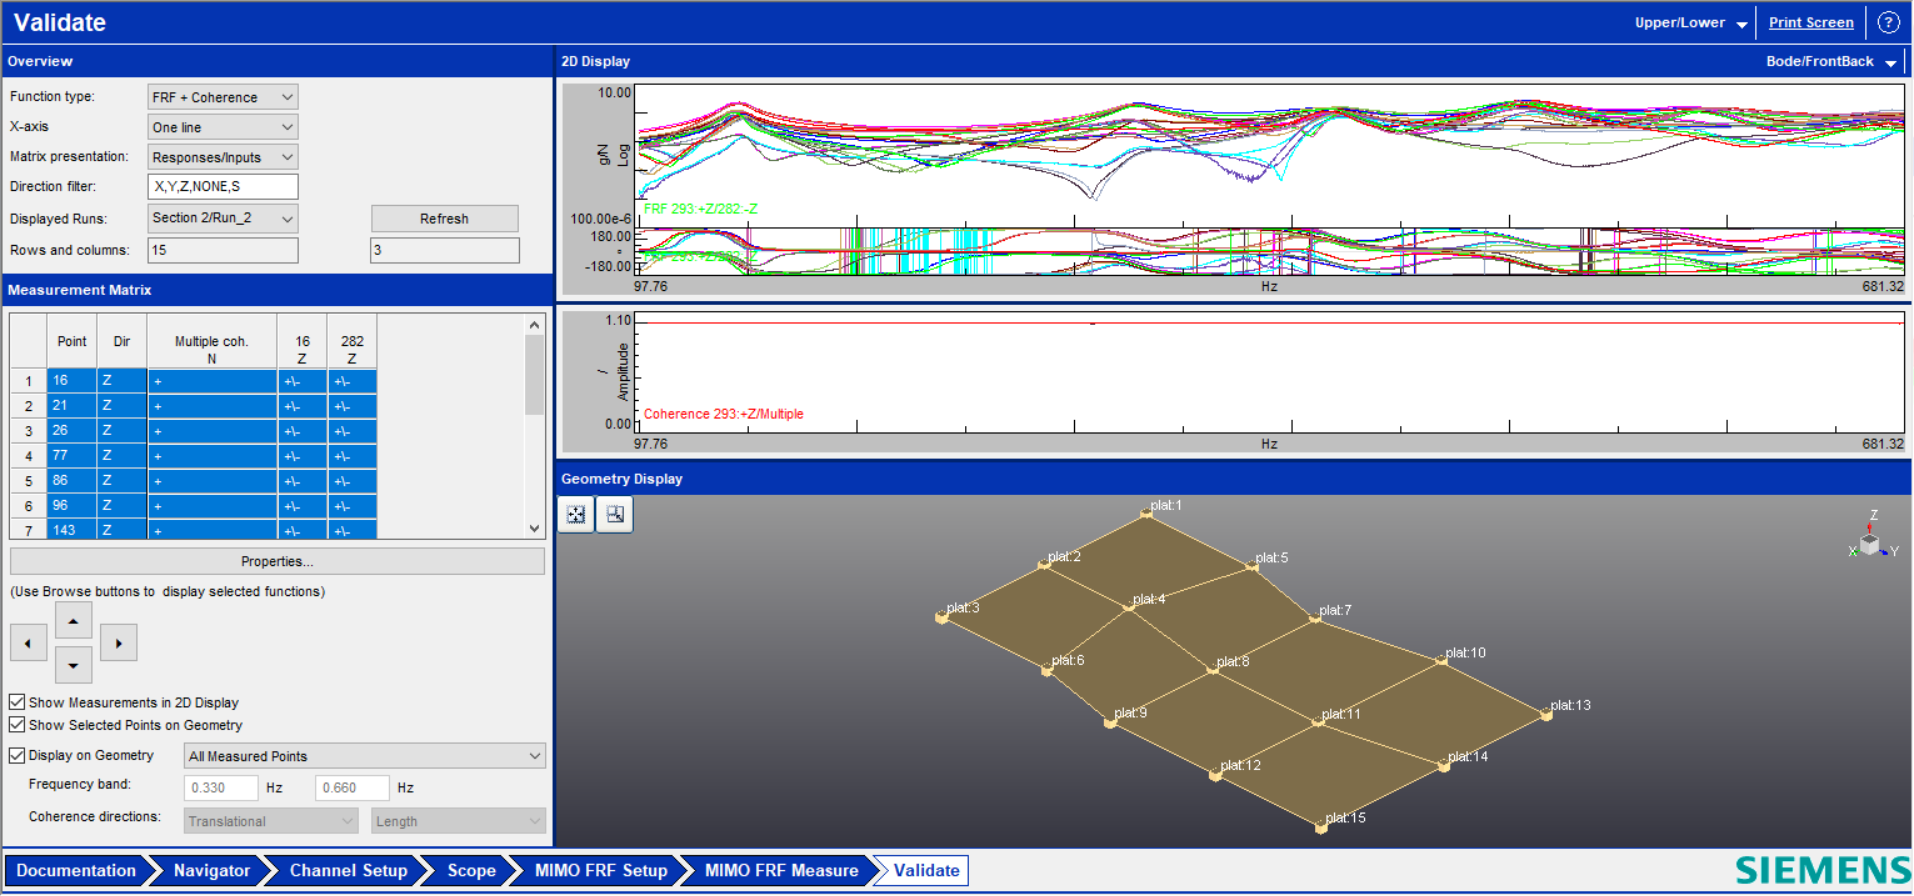
Task: Click the browse up arrow button
Action: click(73, 621)
